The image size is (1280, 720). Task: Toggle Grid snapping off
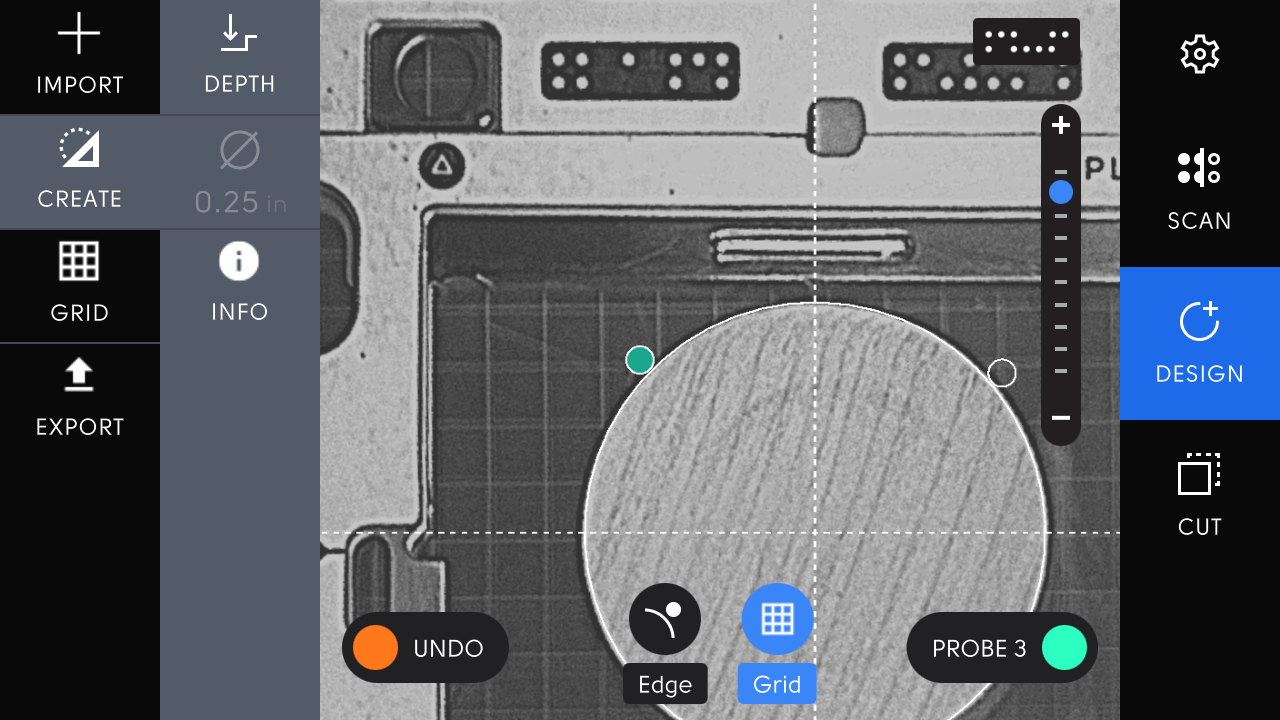click(x=777, y=620)
